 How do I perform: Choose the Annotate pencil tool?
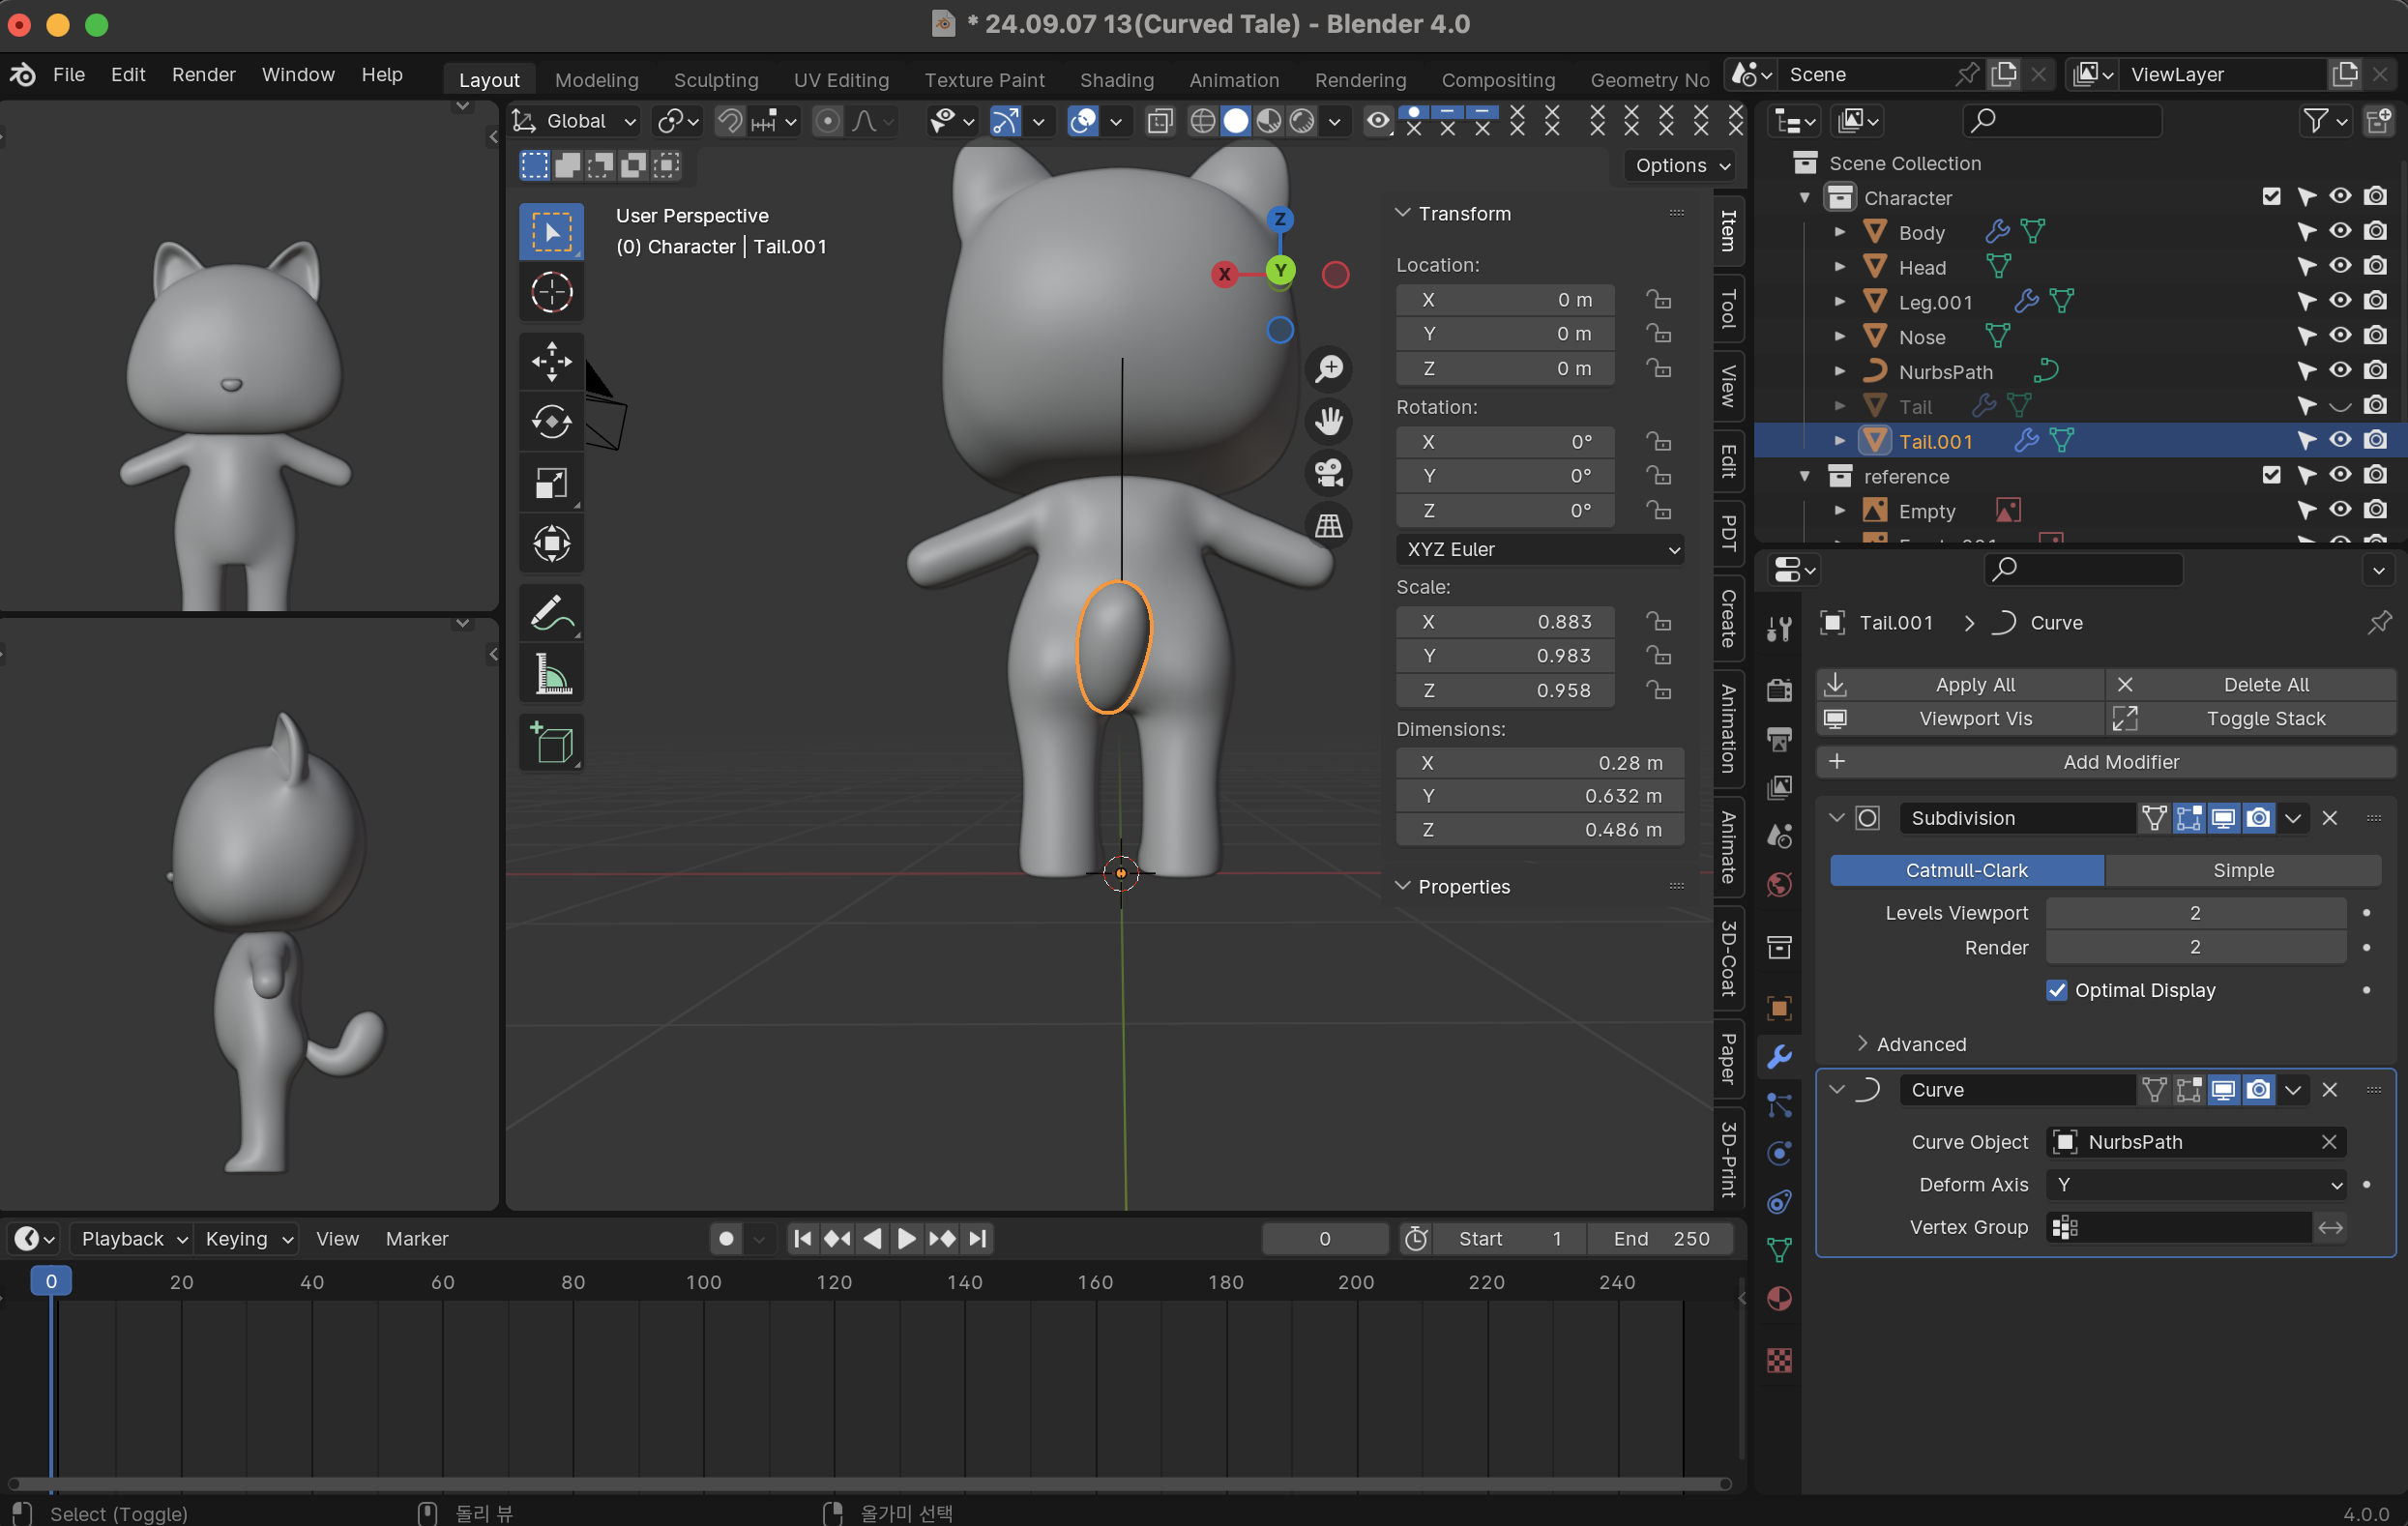tap(551, 613)
